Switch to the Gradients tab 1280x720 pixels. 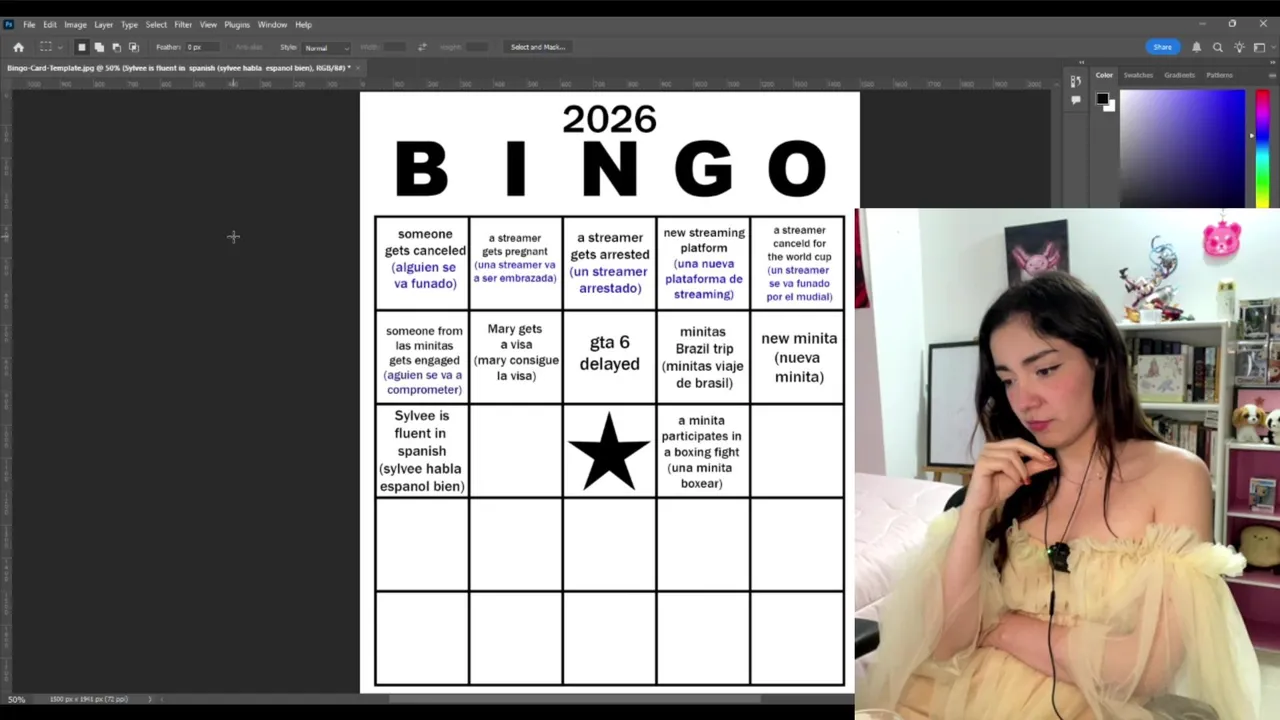[x=1179, y=75]
